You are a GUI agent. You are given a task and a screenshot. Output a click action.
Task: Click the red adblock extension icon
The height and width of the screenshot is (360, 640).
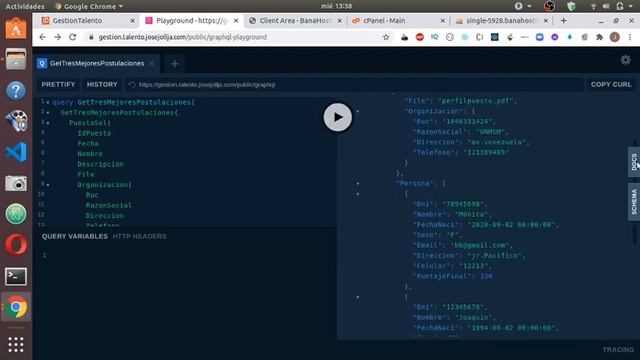point(420,37)
